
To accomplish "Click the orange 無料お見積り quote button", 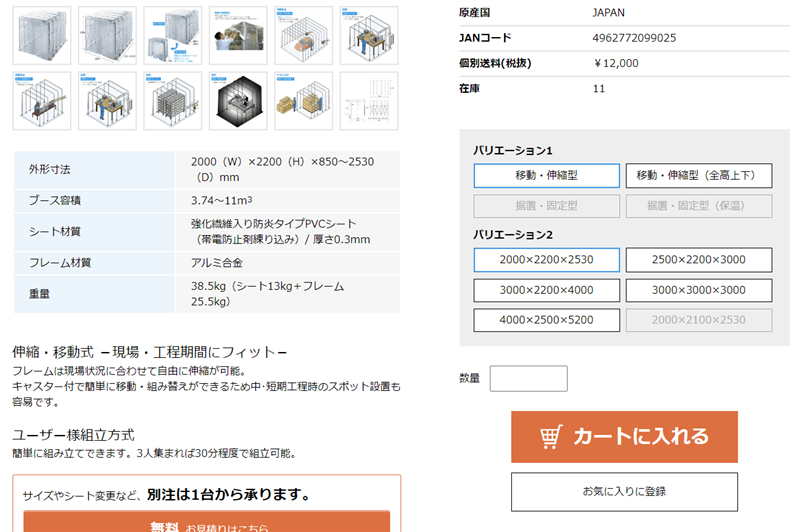I will tap(207, 524).
